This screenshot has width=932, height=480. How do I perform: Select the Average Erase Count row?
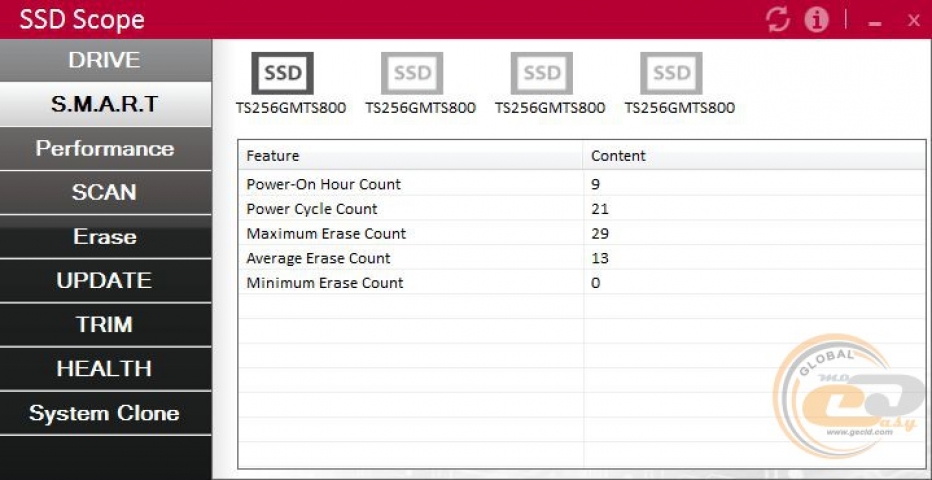point(582,258)
